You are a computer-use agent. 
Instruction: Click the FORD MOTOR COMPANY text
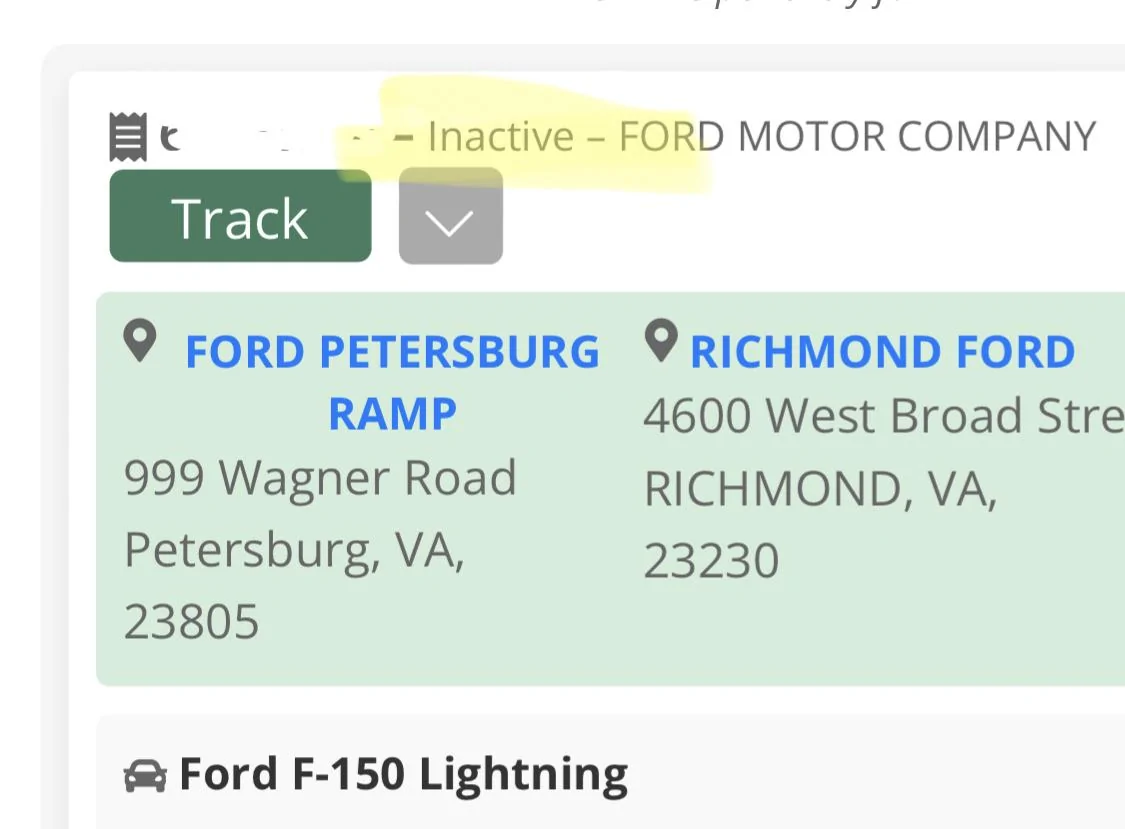857,137
